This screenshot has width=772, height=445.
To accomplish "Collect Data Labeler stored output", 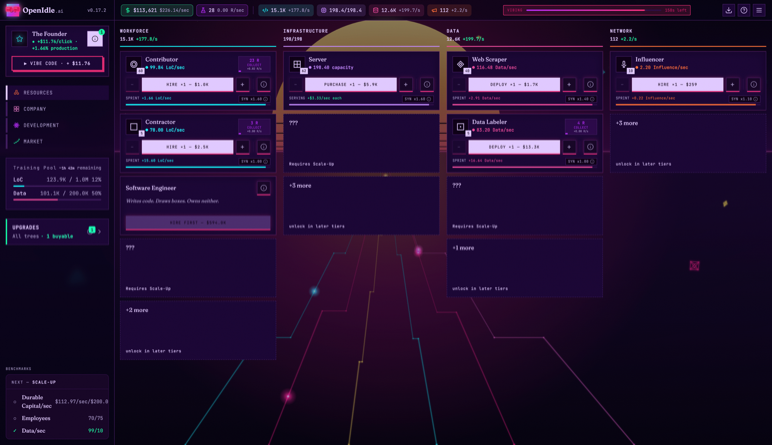I will (581, 127).
